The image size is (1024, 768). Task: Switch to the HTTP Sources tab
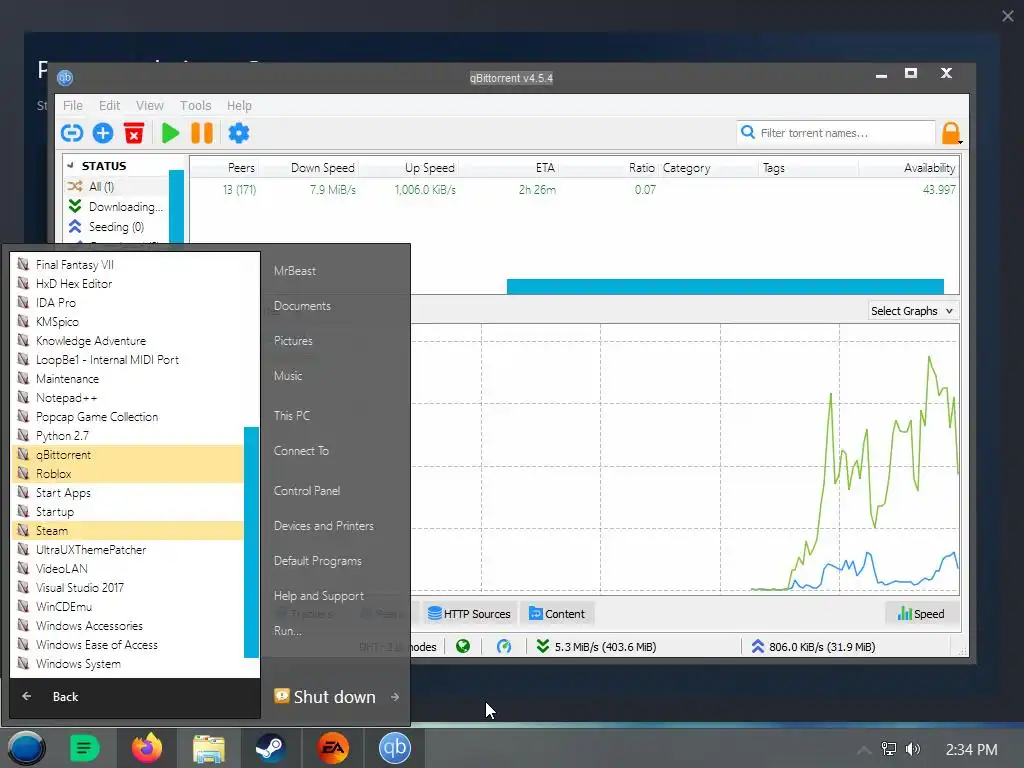tap(469, 614)
